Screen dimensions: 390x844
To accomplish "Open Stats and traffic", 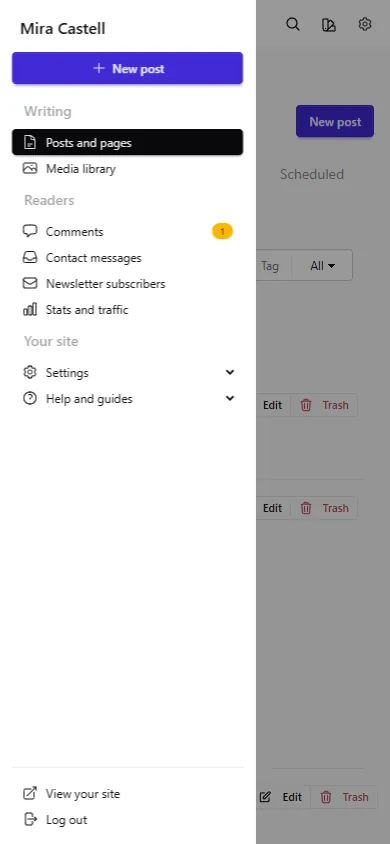I will pyautogui.click(x=127, y=310).
